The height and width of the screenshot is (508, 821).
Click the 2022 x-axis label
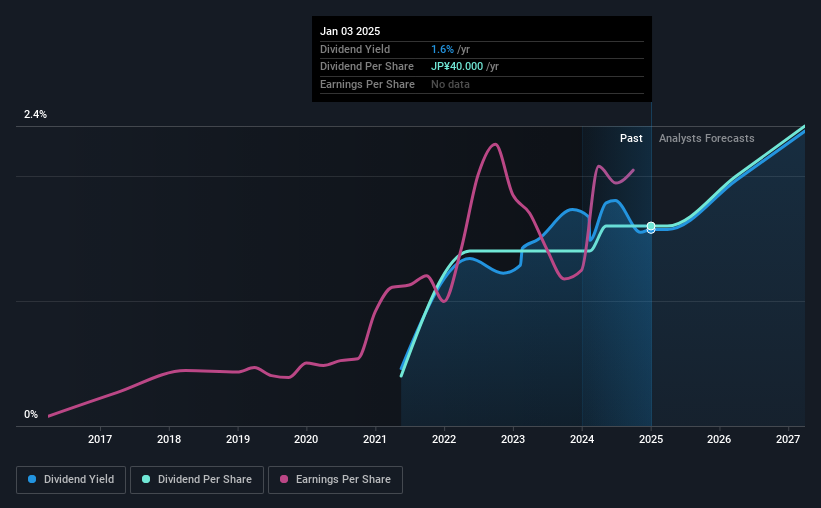[444, 439]
